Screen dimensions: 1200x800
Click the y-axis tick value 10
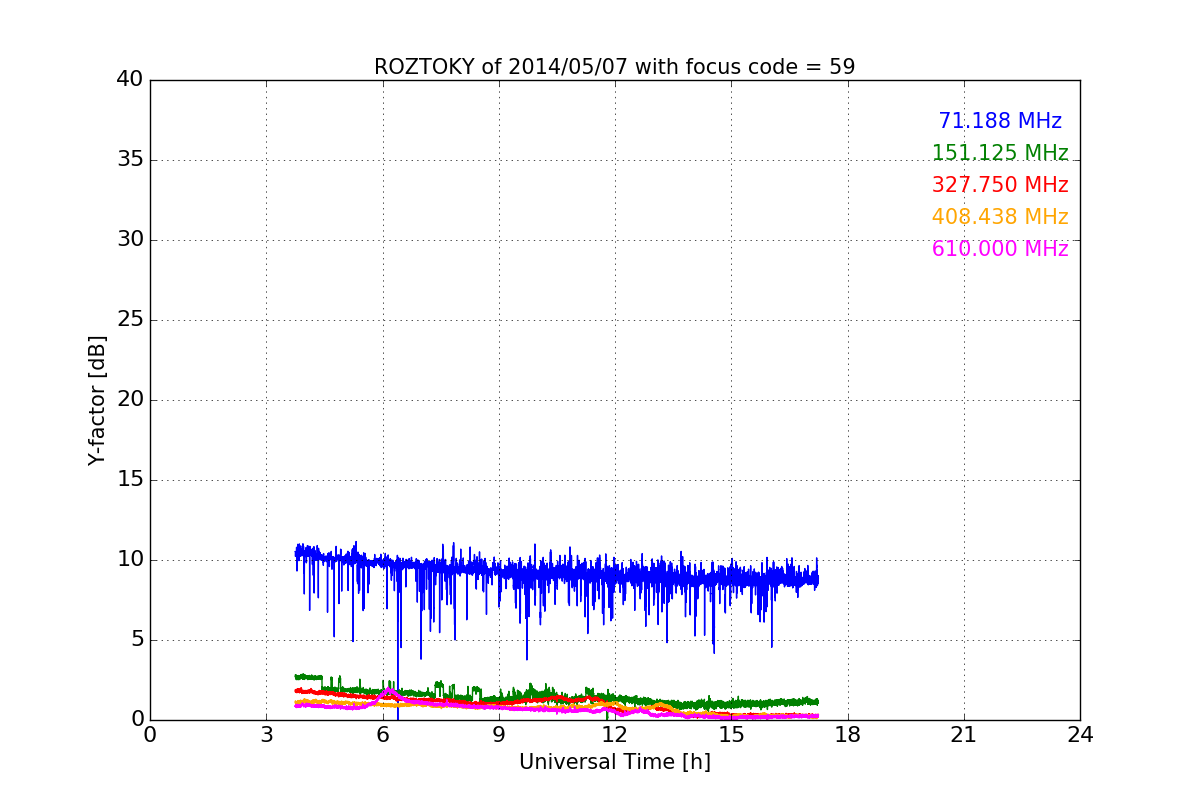129,560
